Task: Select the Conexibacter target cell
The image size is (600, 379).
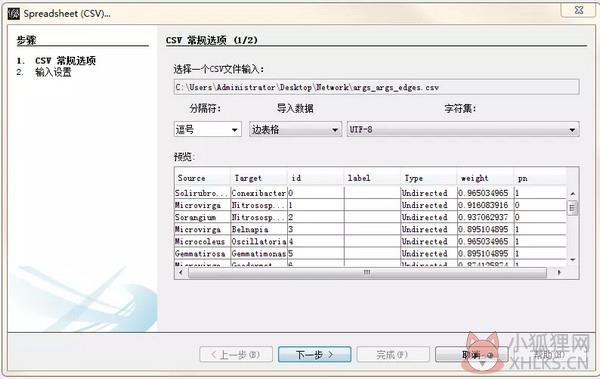Action: [x=259, y=193]
